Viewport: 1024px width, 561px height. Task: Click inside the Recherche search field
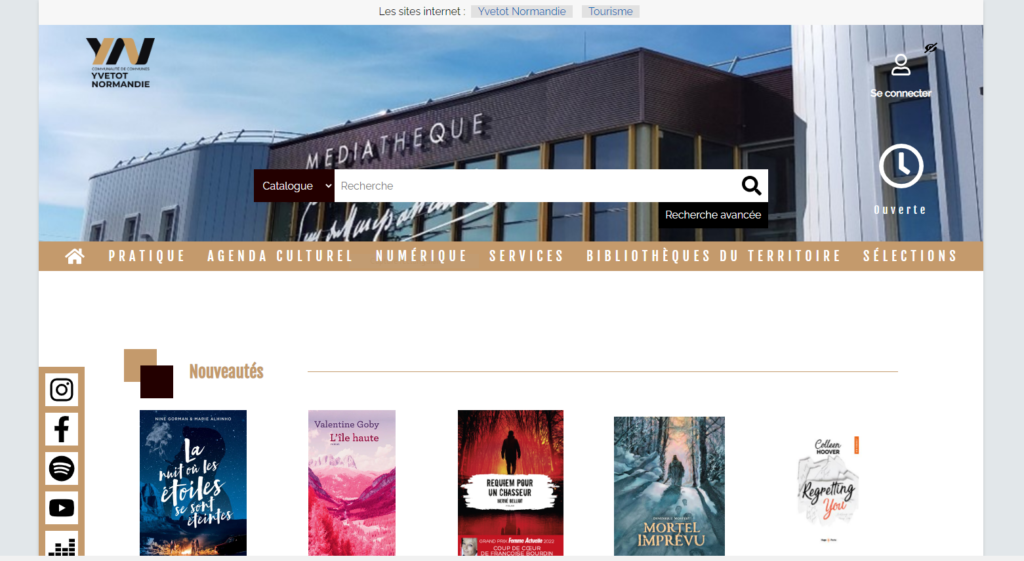pyautogui.click(x=536, y=185)
